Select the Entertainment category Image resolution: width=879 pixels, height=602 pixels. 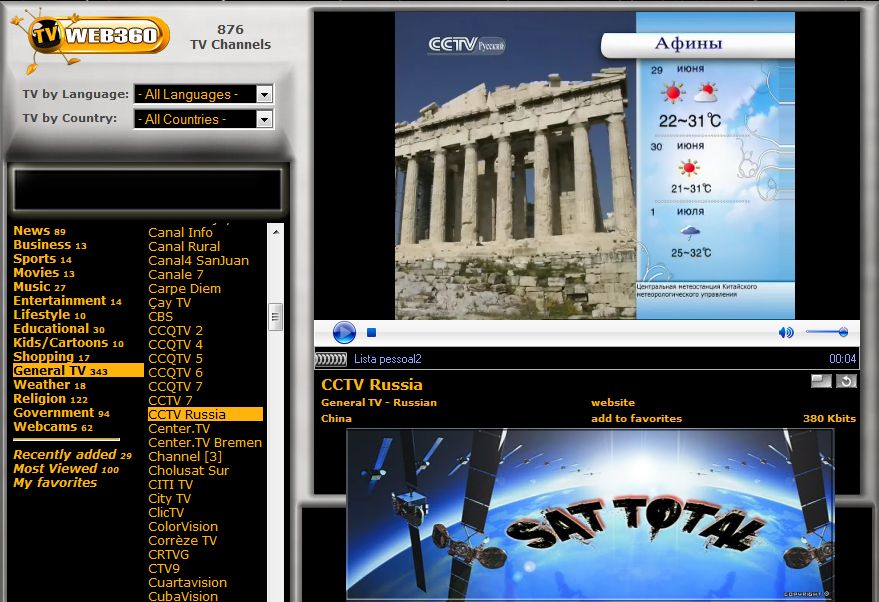coord(67,301)
